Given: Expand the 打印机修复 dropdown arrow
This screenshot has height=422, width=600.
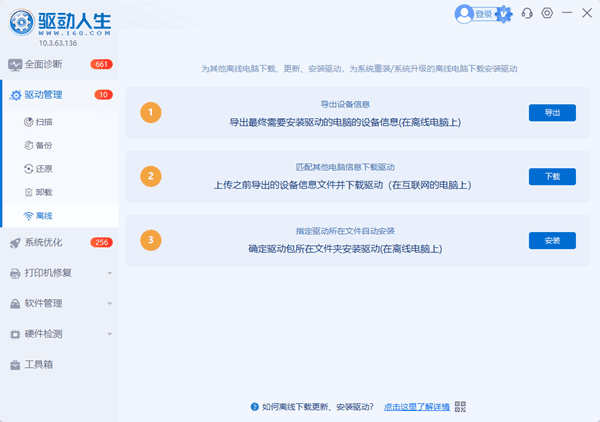Looking at the screenshot, I should pos(110,273).
